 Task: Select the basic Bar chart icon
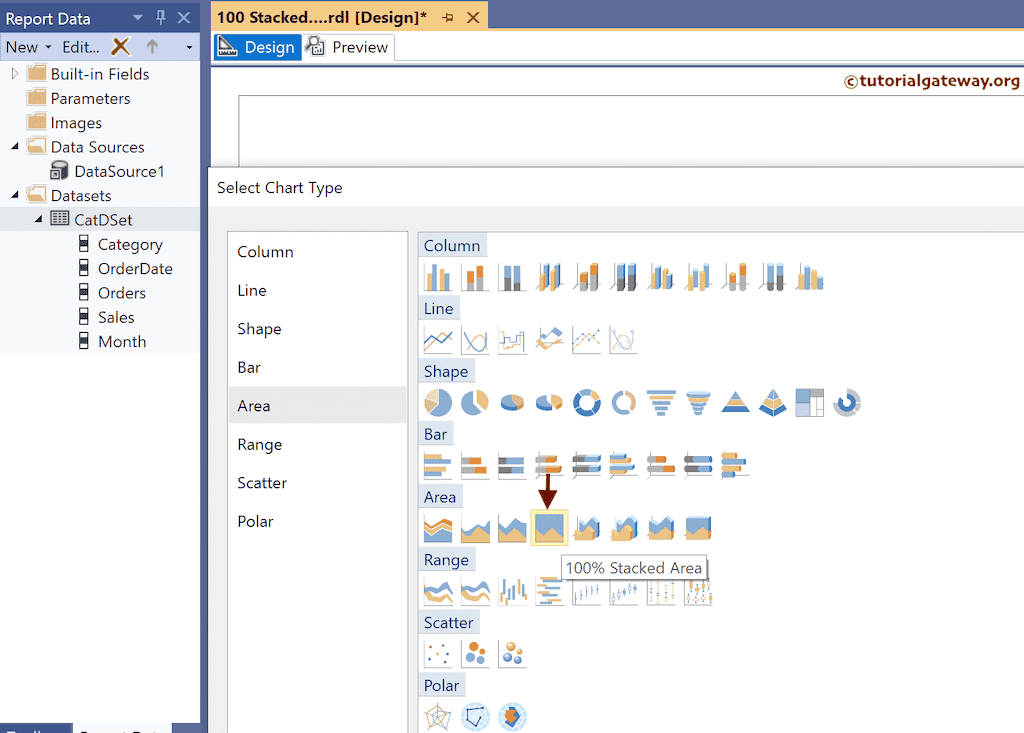pyautogui.click(x=438, y=465)
